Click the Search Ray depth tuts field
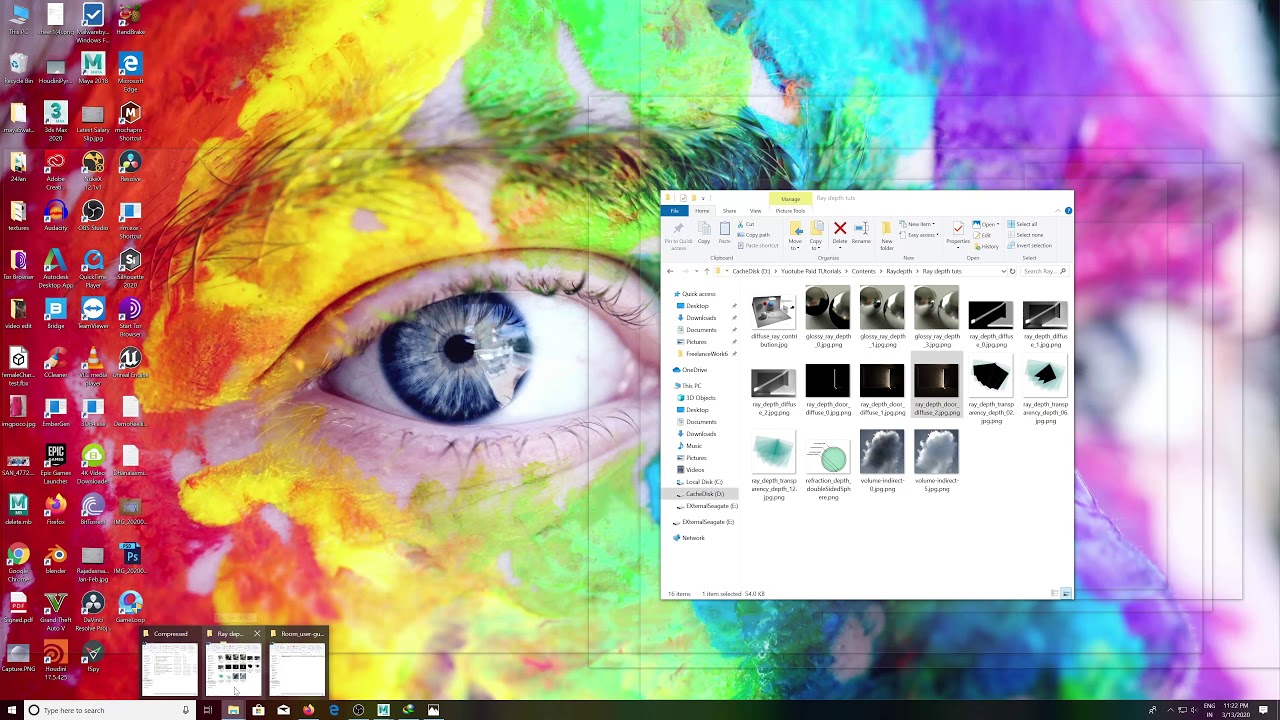The image size is (1280, 720). tap(1044, 271)
